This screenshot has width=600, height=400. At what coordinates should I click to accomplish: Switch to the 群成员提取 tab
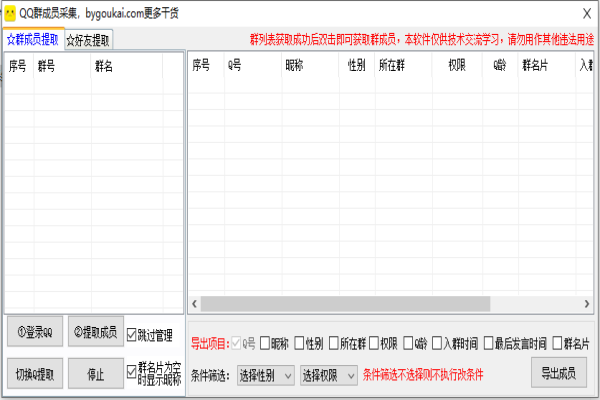32,40
